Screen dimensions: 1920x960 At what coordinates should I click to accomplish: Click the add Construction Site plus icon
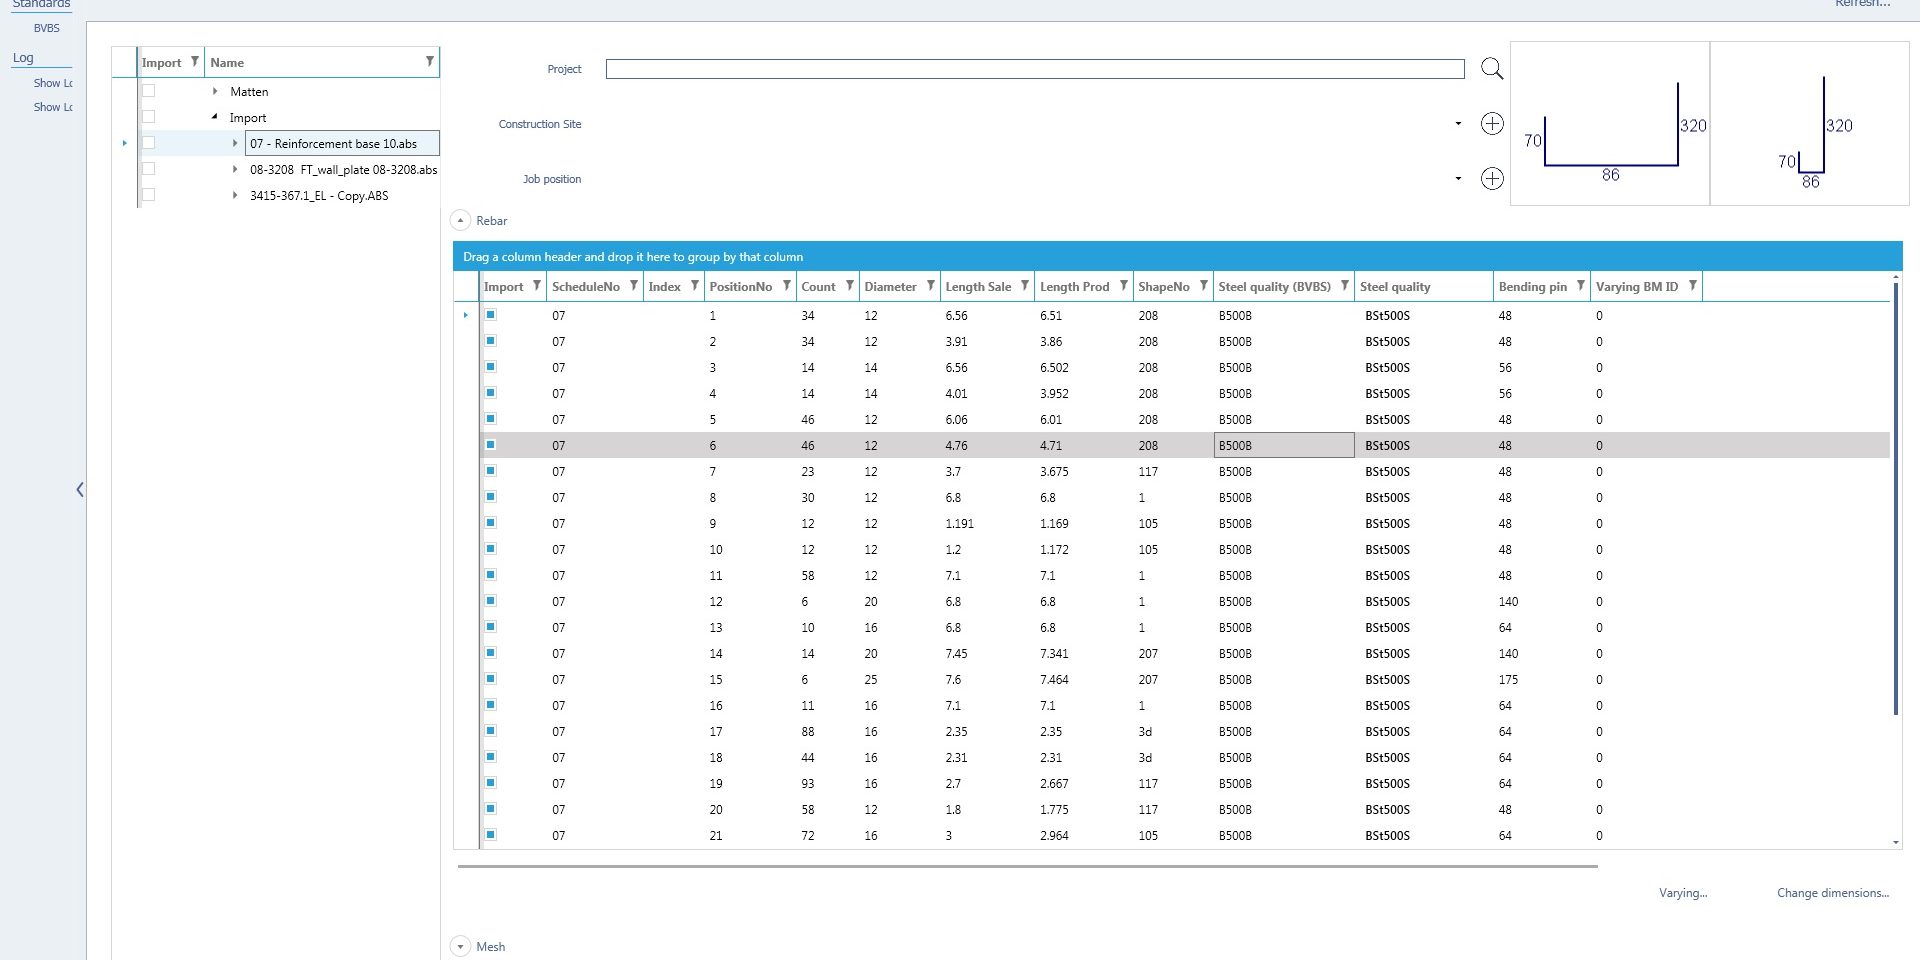pyautogui.click(x=1491, y=124)
